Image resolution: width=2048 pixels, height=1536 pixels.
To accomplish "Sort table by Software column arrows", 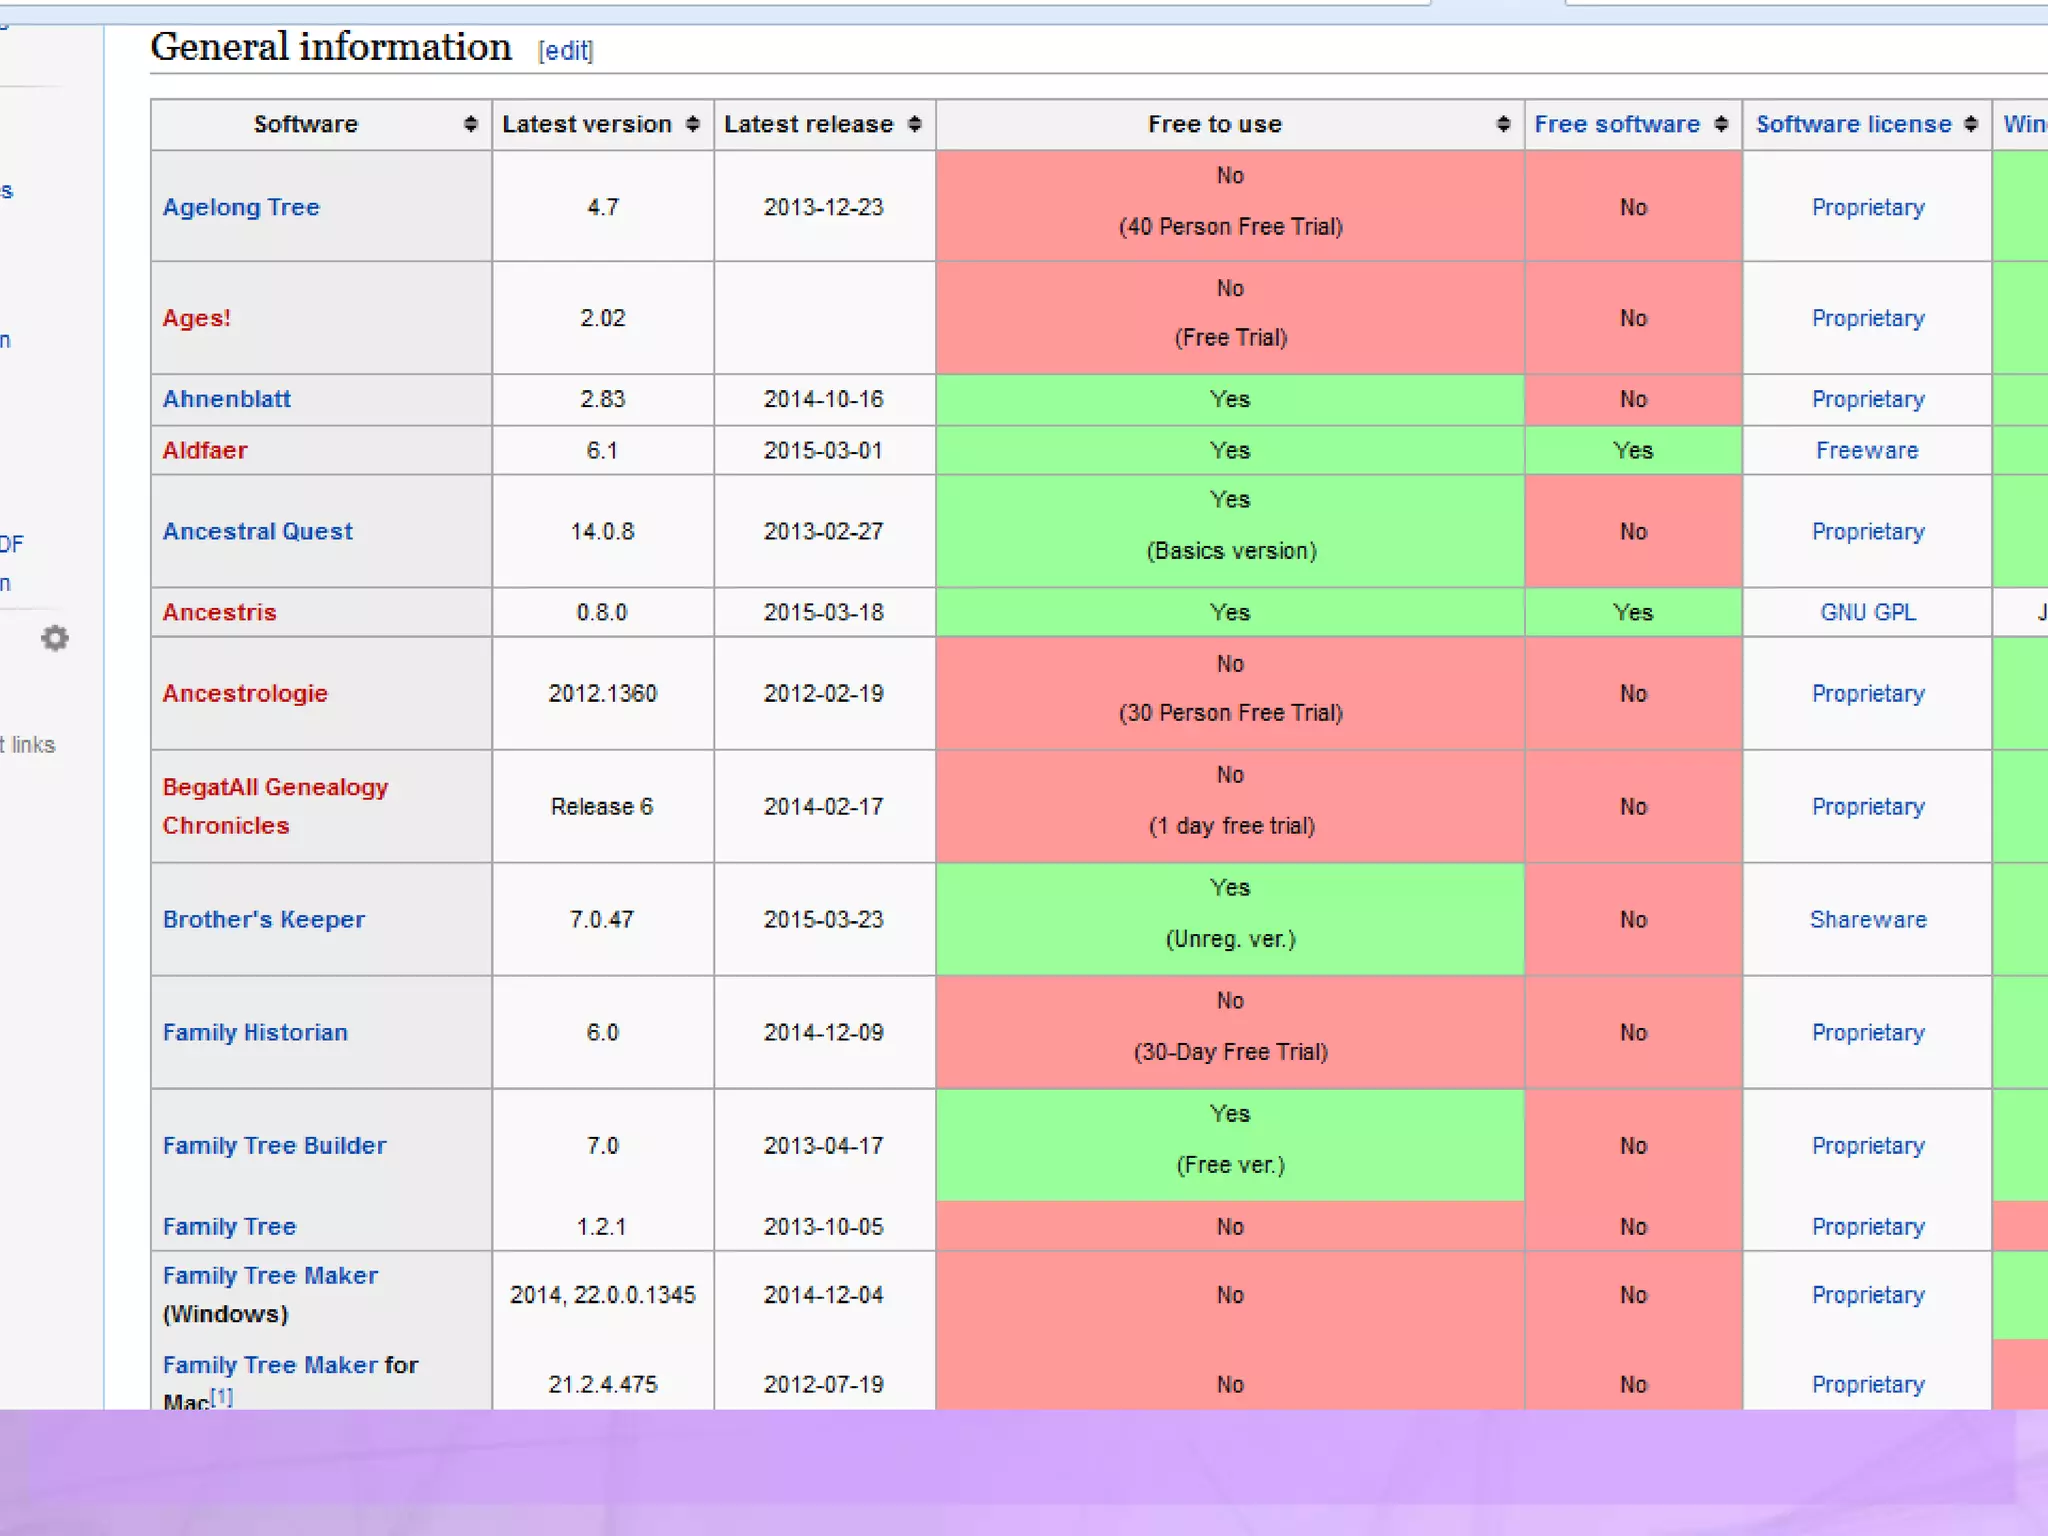I will click(470, 124).
